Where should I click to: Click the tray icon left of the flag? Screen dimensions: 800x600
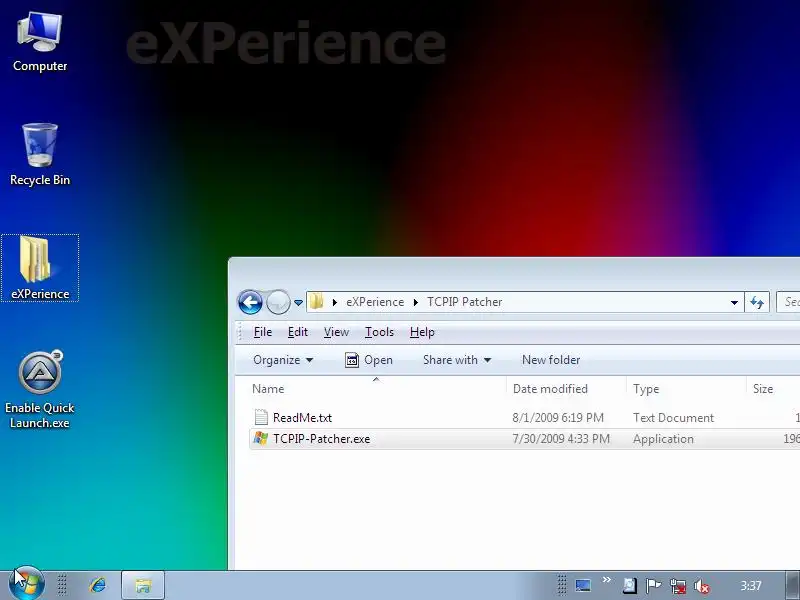tap(630, 586)
